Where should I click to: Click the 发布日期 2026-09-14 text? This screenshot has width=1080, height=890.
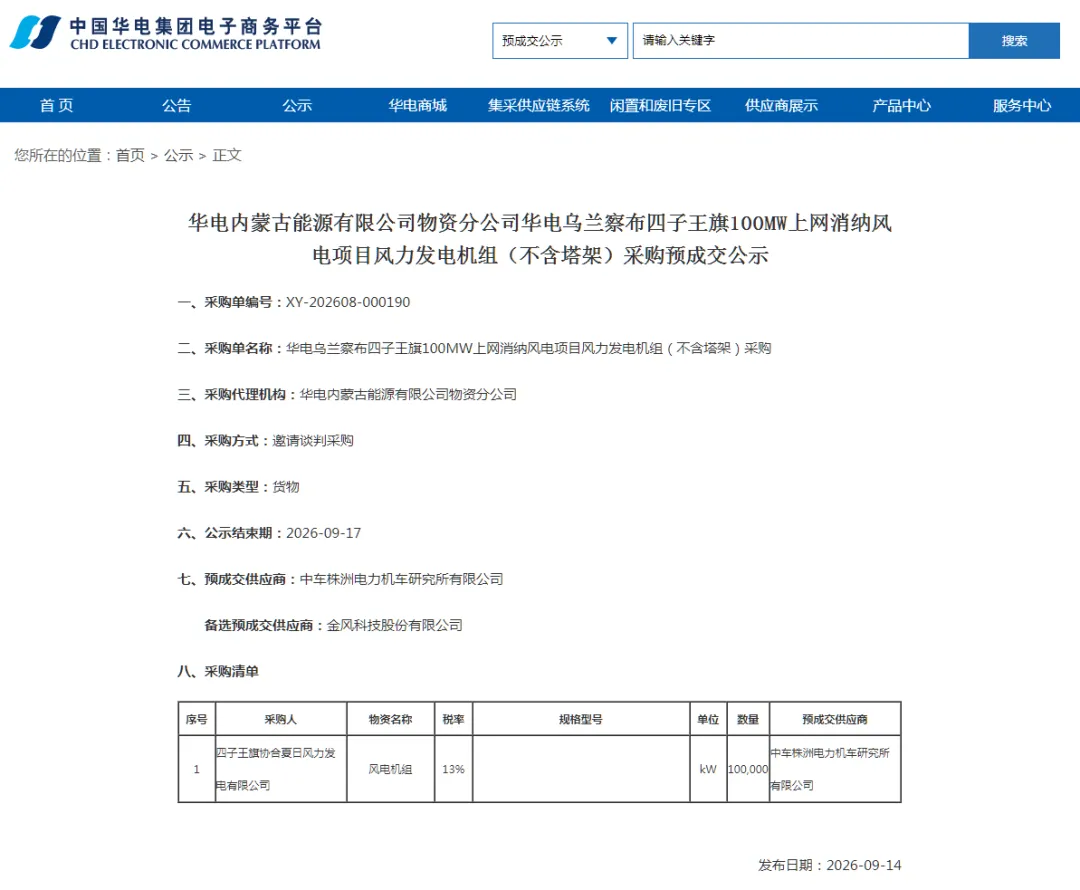pyautogui.click(x=829, y=865)
